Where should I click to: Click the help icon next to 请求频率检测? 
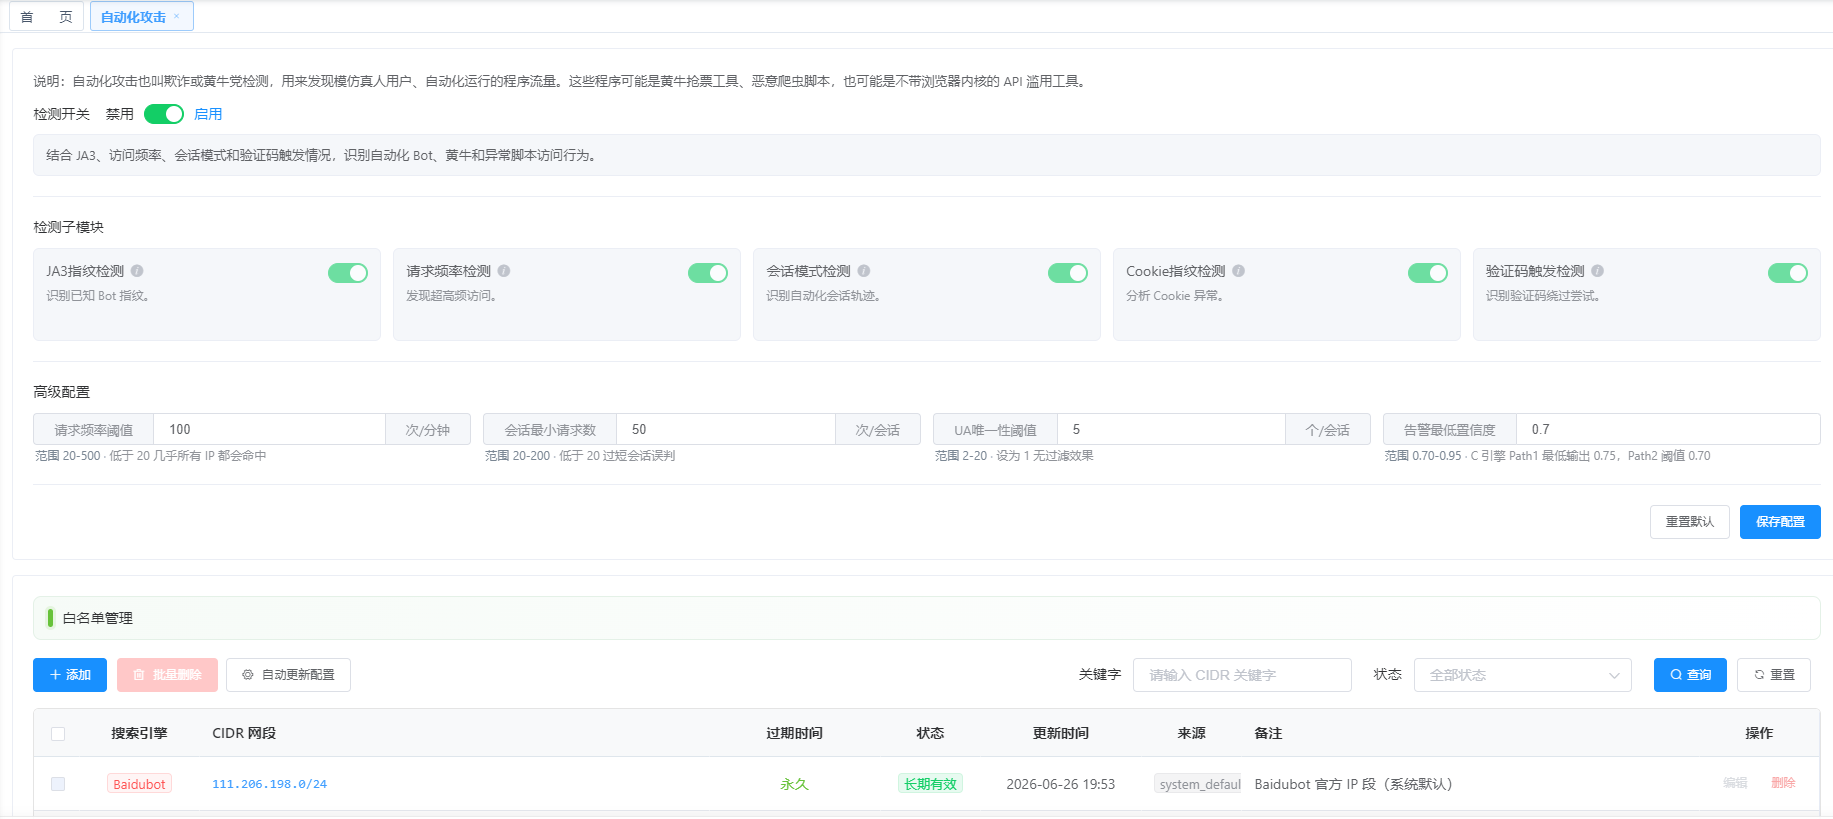[x=504, y=271]
